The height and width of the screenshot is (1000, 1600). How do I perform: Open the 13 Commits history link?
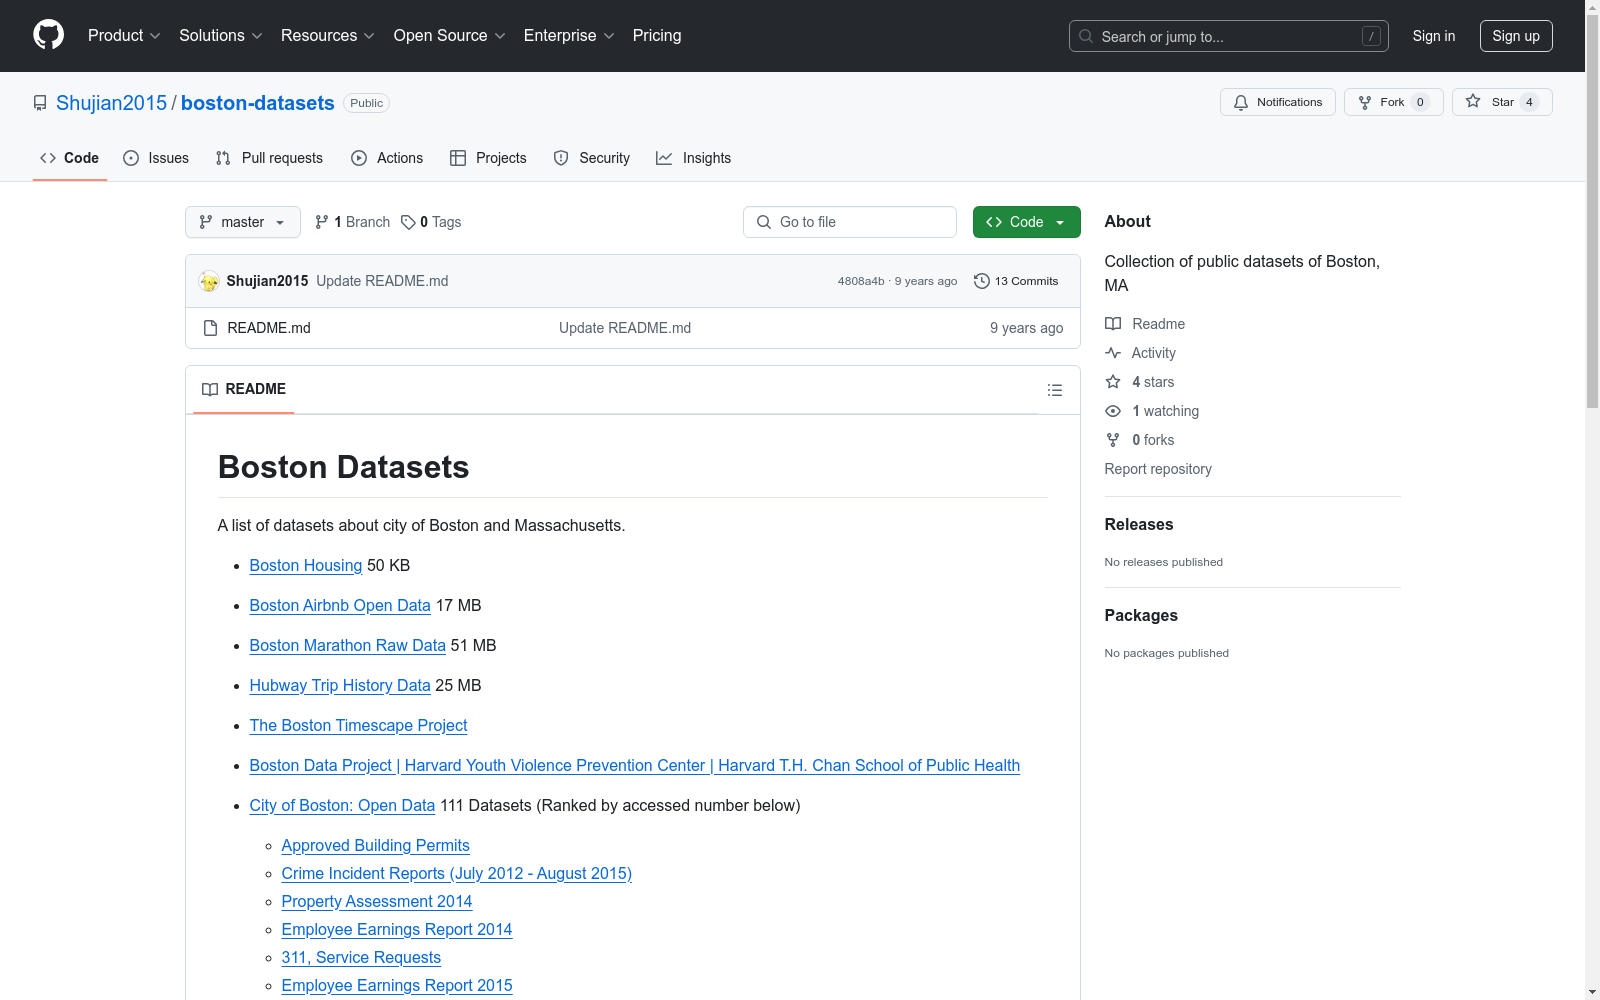click(1016, 281)
